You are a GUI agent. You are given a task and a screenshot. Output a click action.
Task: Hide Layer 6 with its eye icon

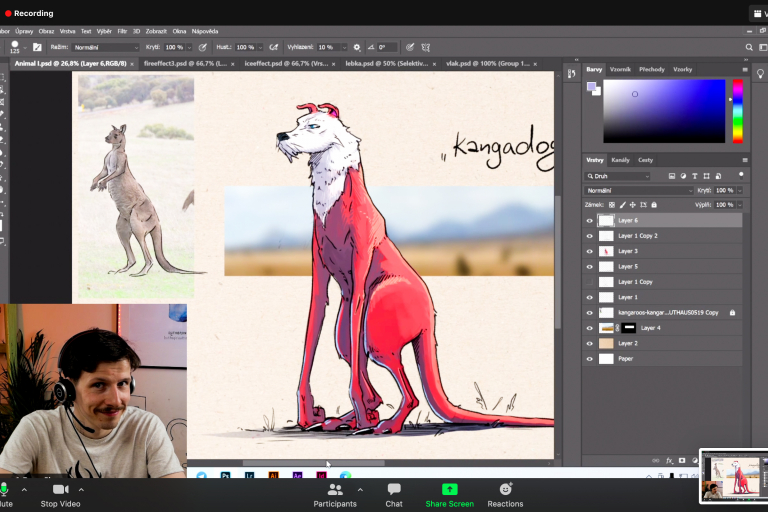point(590,221)
